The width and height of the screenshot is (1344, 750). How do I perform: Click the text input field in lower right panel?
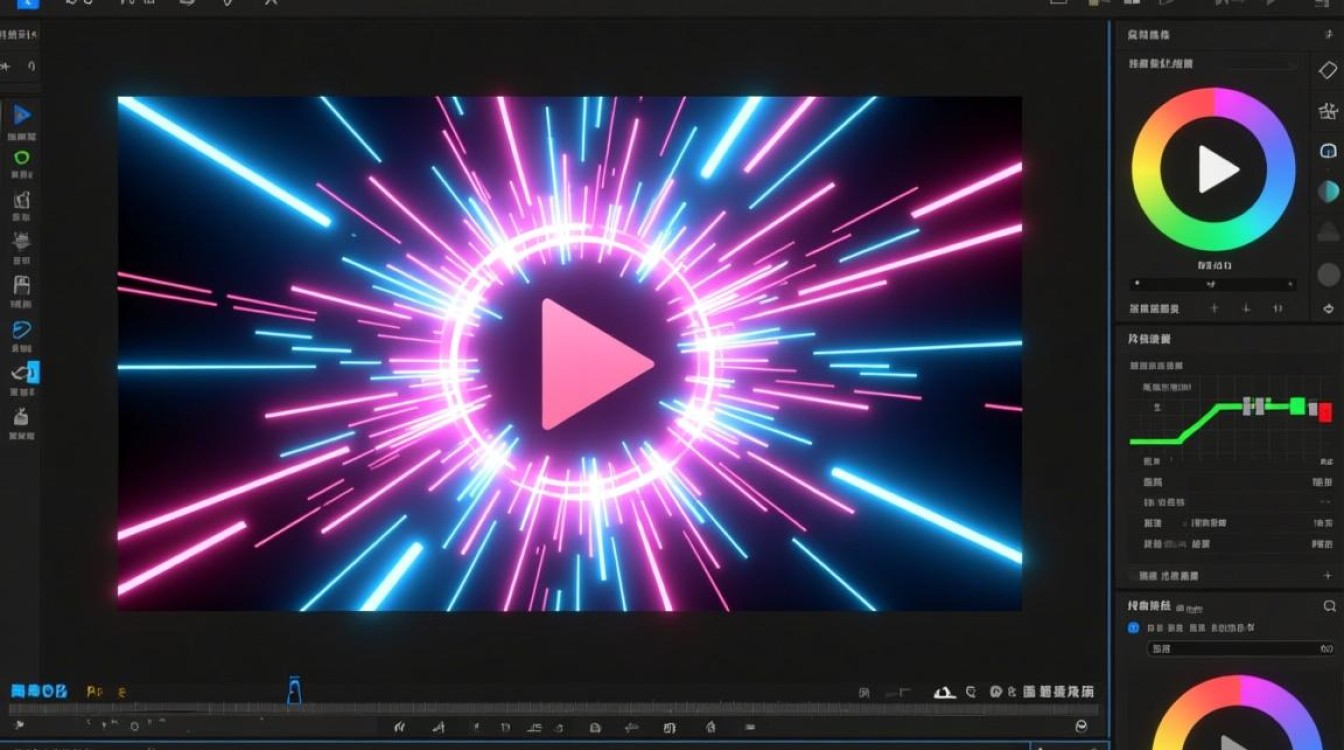(1240, 650)
